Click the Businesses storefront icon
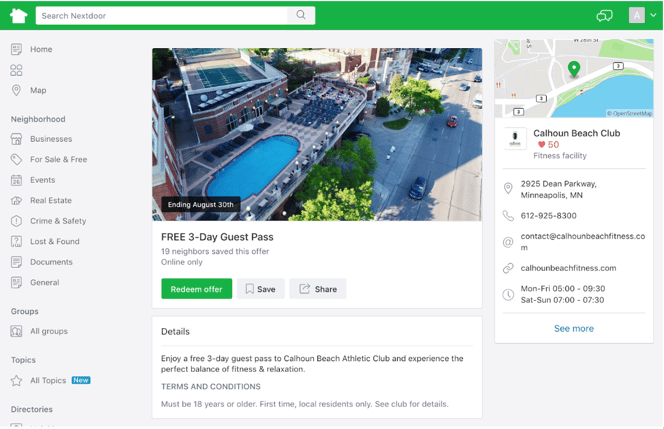664x429 pixels. (x=16, y=139)
